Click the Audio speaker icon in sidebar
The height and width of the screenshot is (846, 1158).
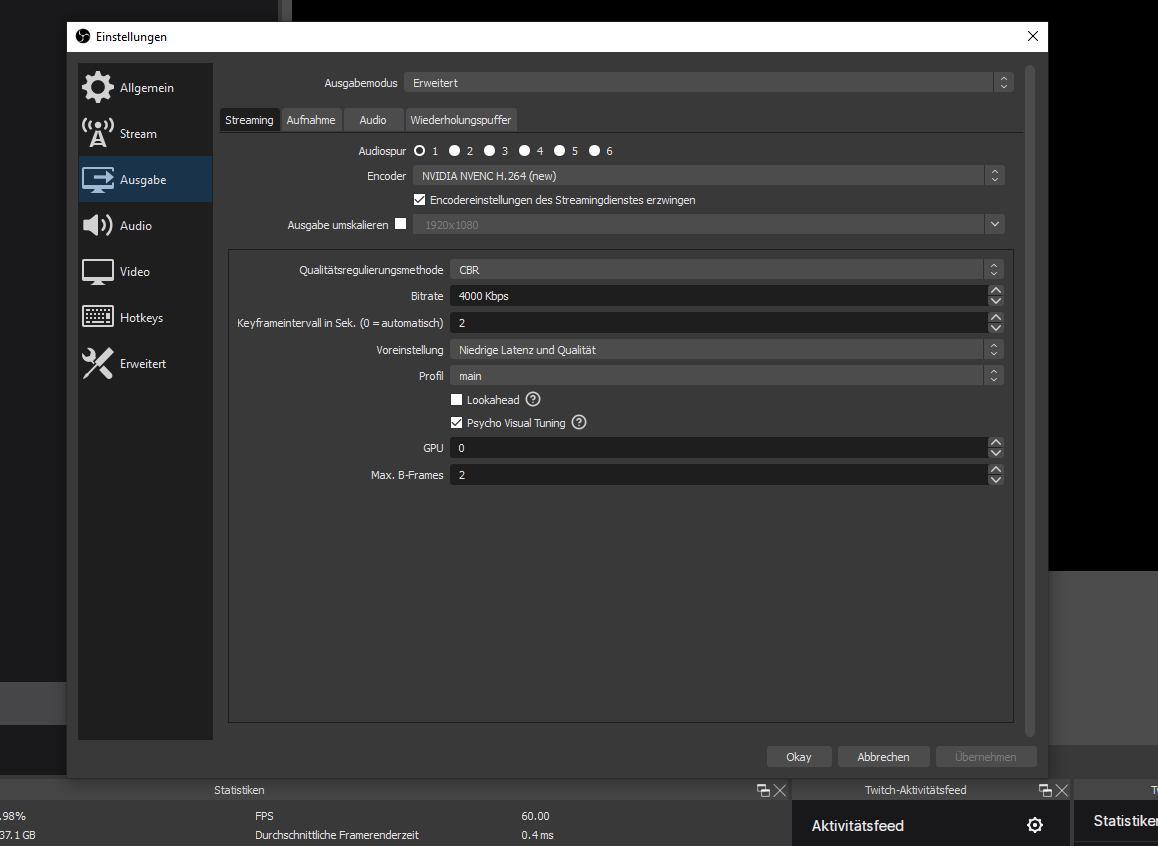98,226
